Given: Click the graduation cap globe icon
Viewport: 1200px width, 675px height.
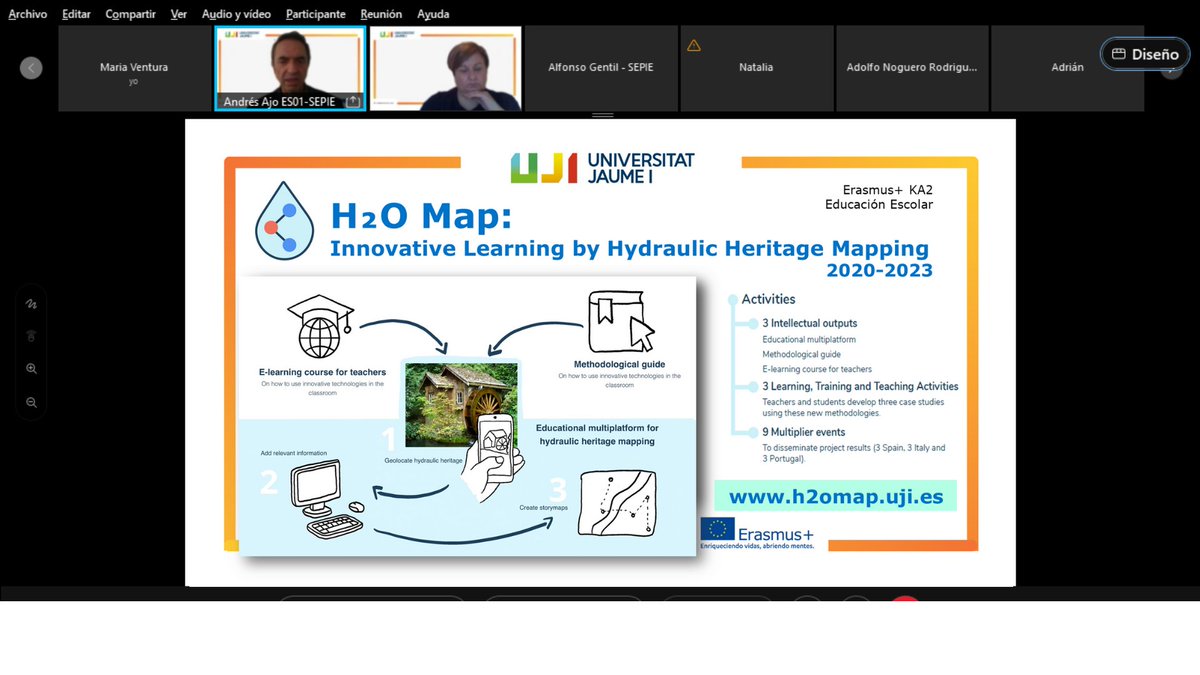Looking at the screenshot, I should tap(320, 327).
